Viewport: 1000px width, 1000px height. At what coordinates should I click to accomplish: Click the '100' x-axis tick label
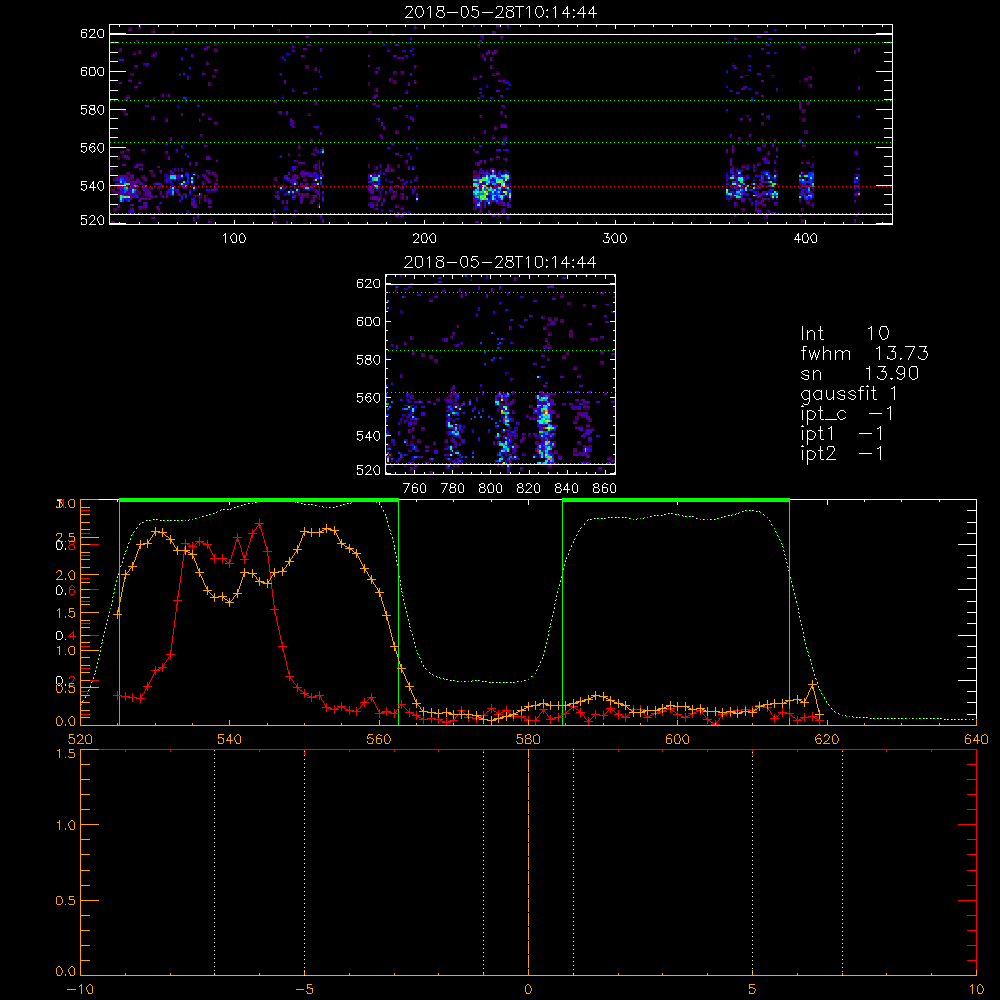234,239
